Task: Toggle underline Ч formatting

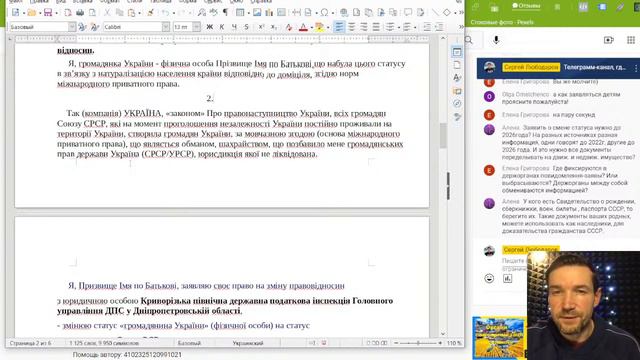Action: point(234,27)
